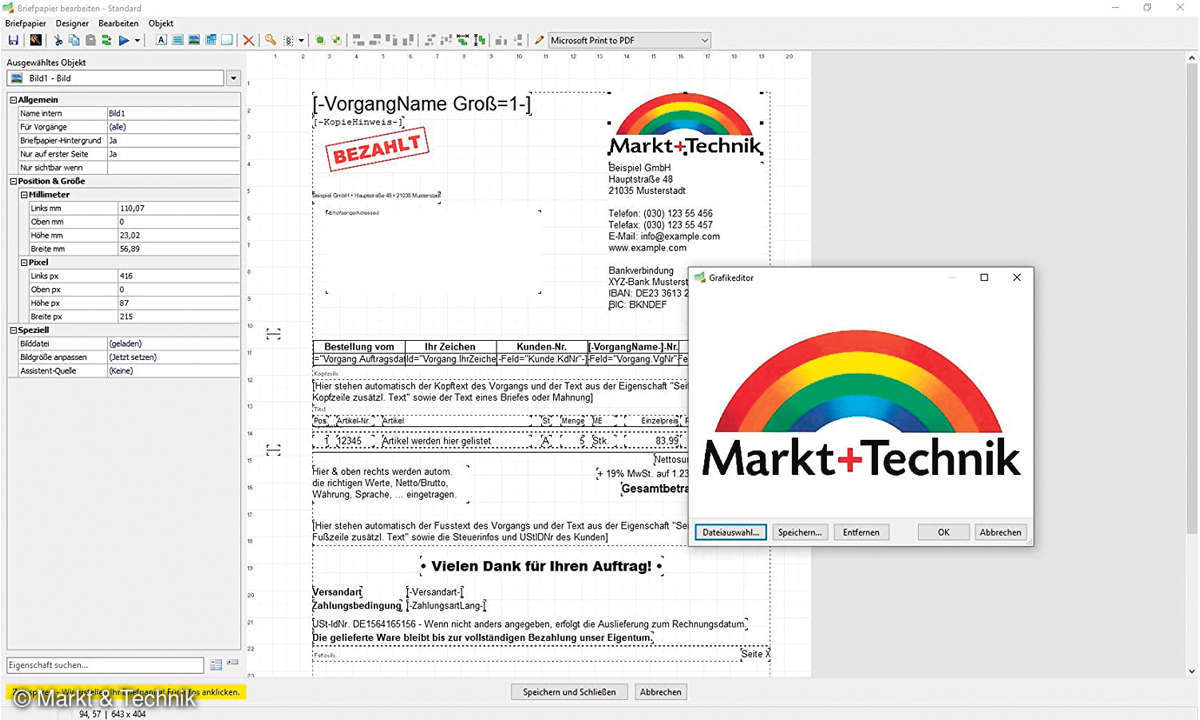Click the 'Nur auf erster Seite' value

coord(173,154)
